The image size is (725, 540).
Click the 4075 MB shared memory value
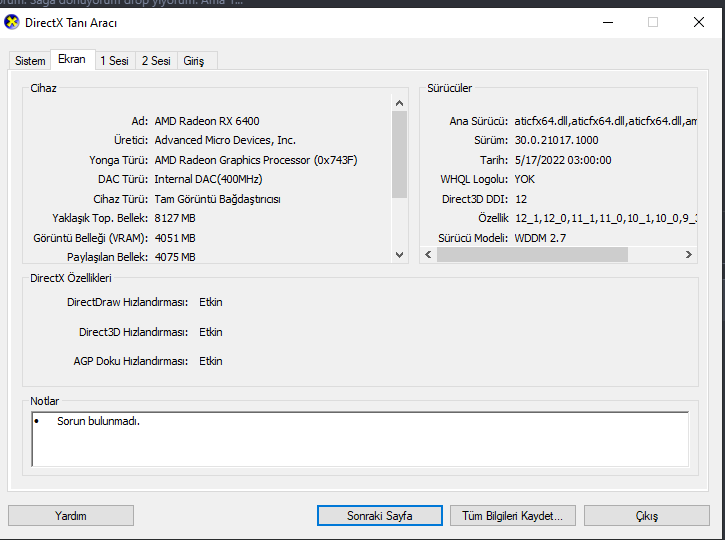[x=175, y=257]
